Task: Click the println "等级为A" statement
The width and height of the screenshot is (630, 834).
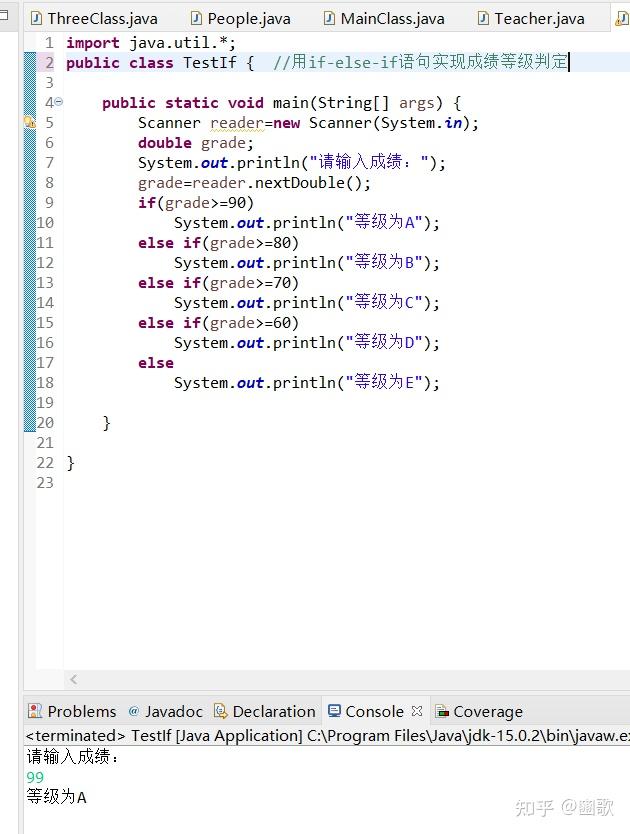Action: 307,222
